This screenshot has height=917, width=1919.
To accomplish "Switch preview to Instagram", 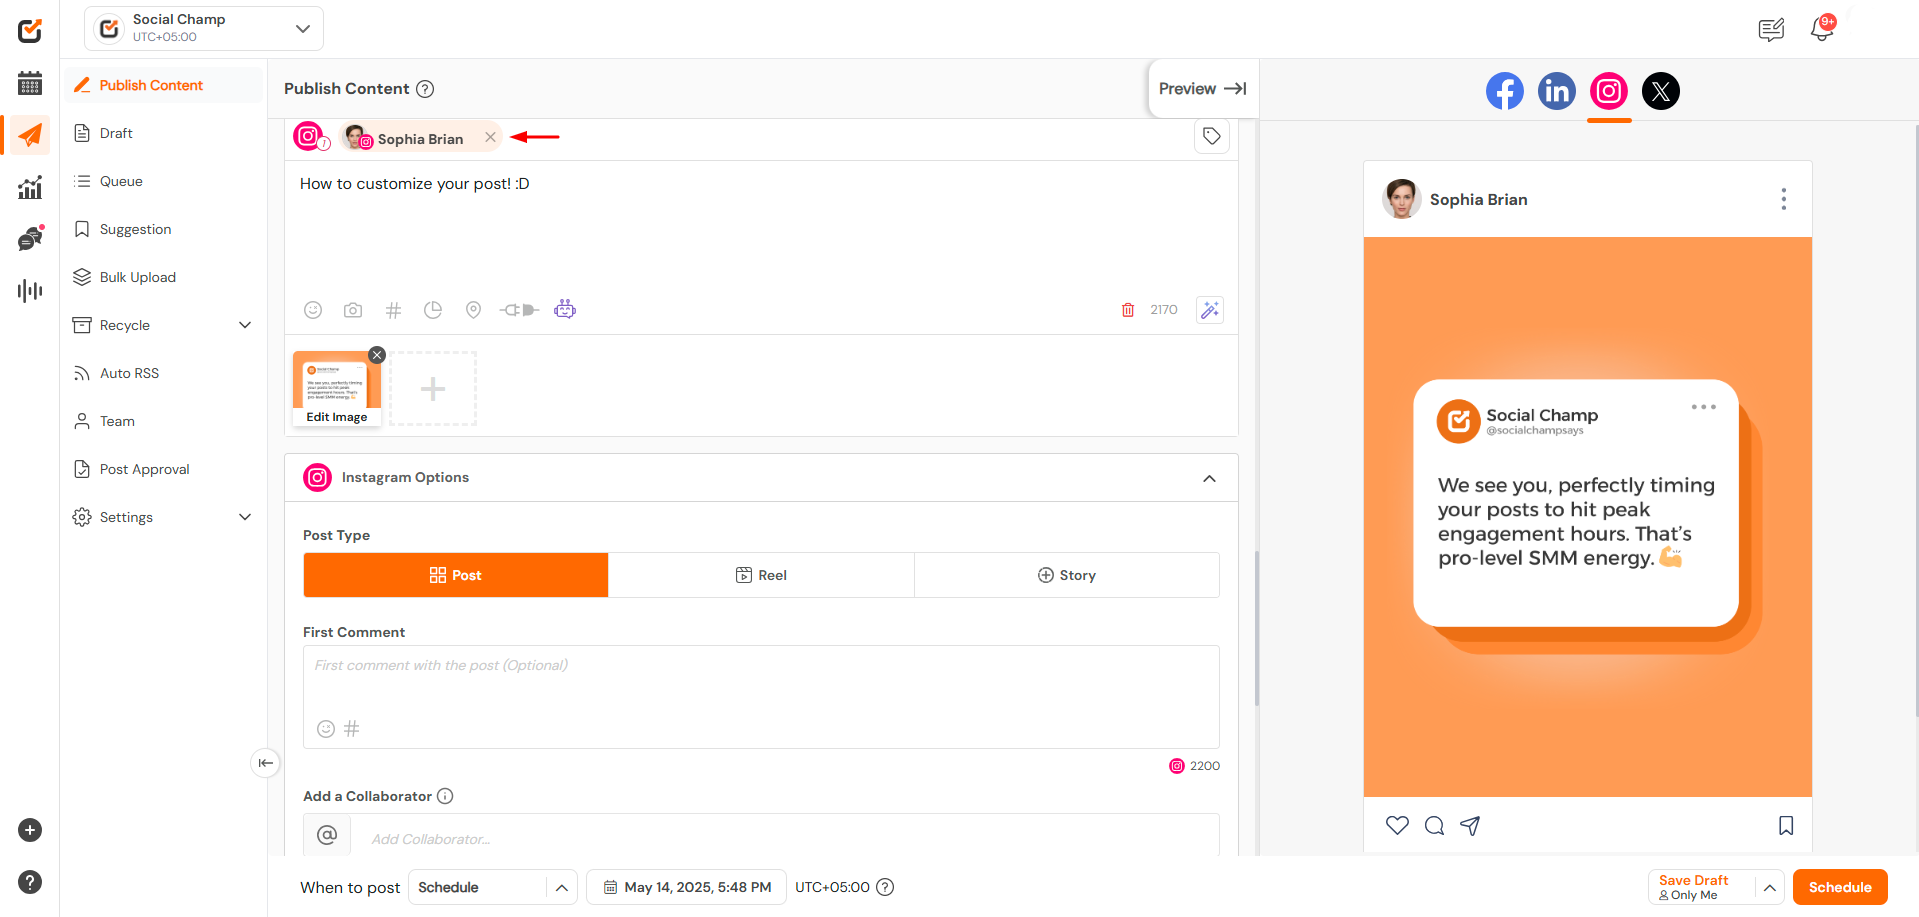I will pyautogui.click(x=1609, y=91).
